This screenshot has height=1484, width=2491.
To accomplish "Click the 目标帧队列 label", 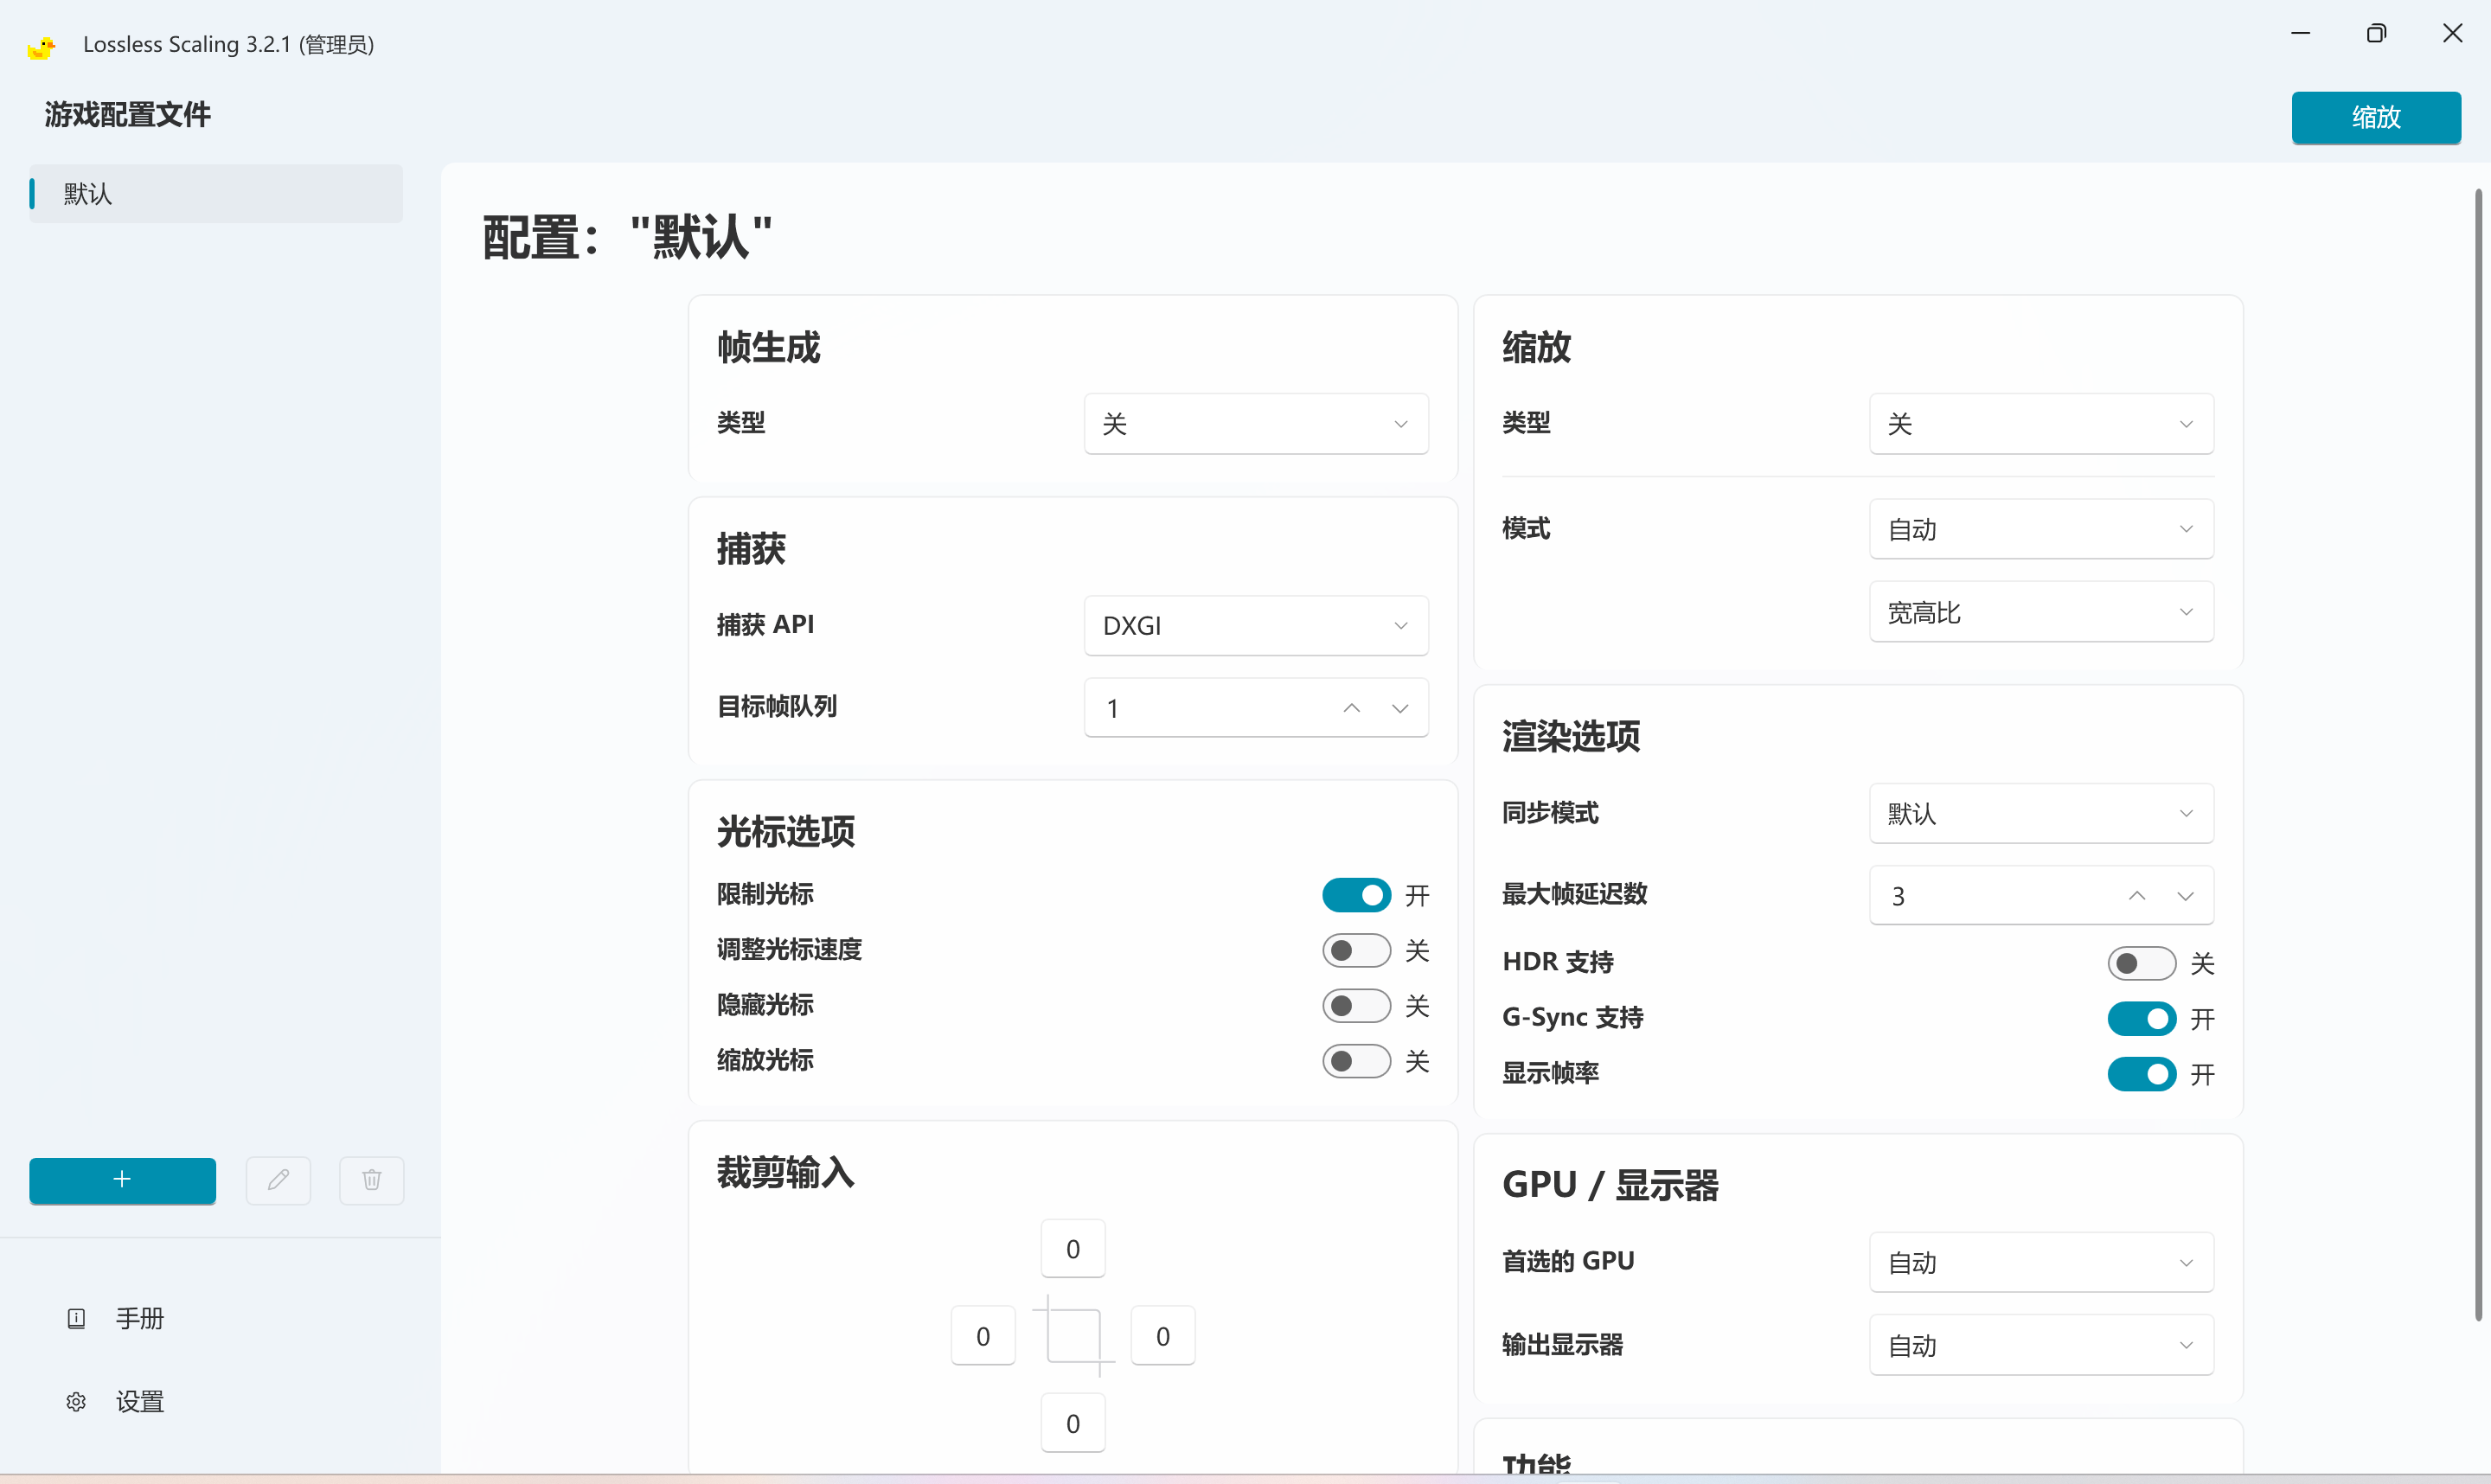I will (x=777, y=707).
